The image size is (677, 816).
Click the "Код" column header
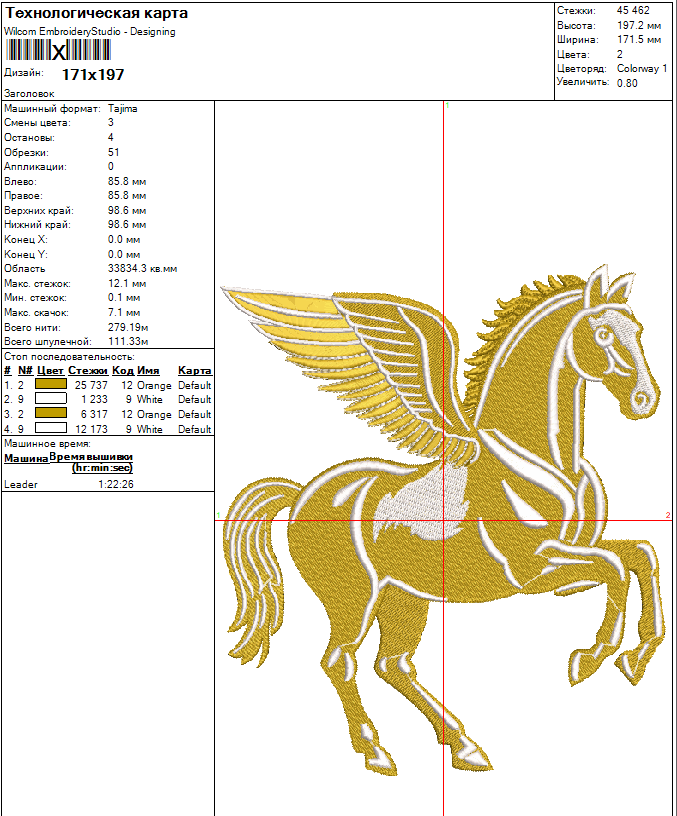(122, 371)
